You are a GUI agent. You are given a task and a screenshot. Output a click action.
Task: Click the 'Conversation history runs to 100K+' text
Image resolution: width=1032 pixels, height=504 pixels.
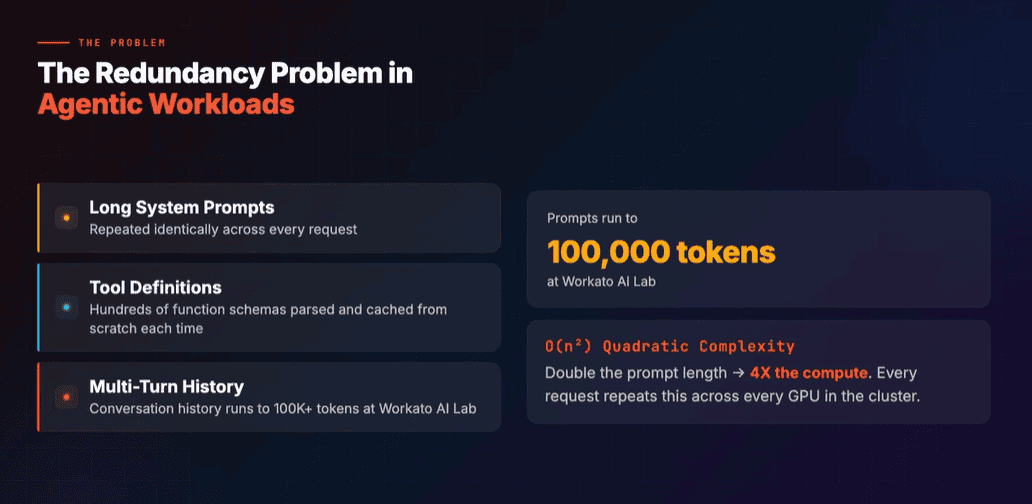point(283,408)
